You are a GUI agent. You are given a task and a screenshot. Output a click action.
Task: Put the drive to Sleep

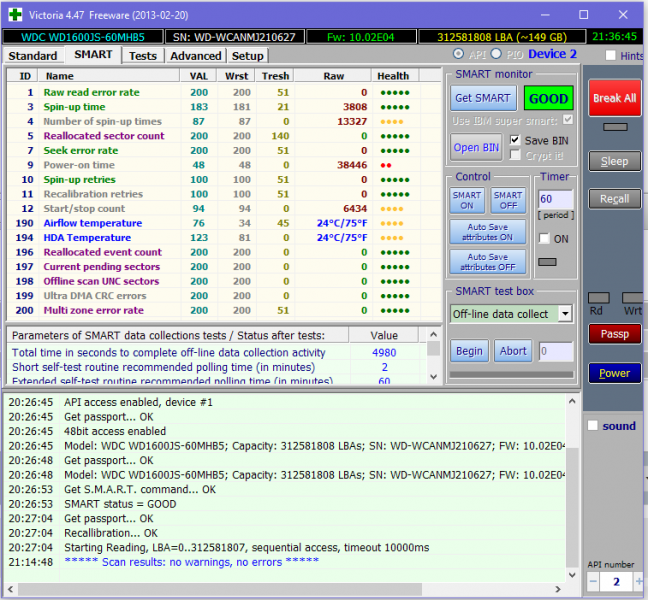[614, 162]
